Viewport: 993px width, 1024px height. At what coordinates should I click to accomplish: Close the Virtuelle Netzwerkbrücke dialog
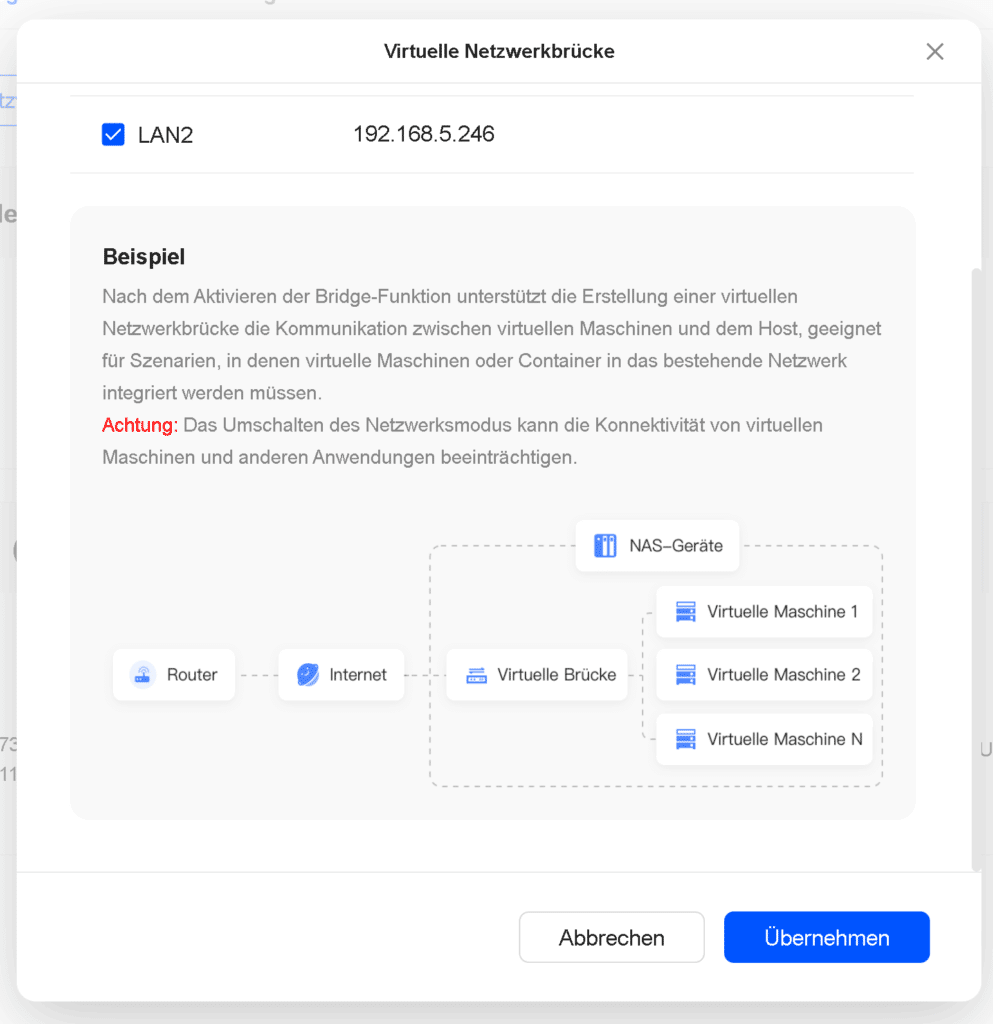coord(935,52)
